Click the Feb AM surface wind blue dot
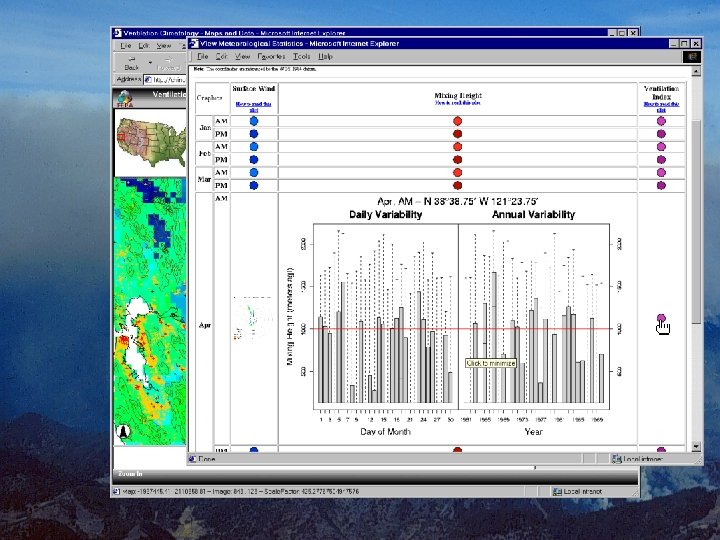Image resolution: width=720 pixels, height=540 pixels. (x=253, y=146)
